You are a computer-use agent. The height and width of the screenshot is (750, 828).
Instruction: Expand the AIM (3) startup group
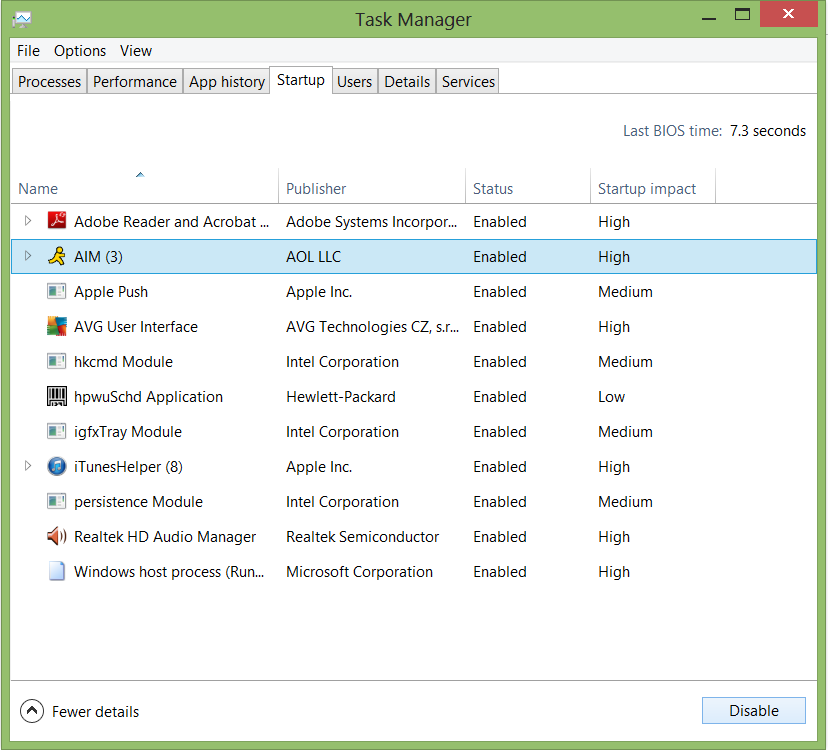pos(28,256)
